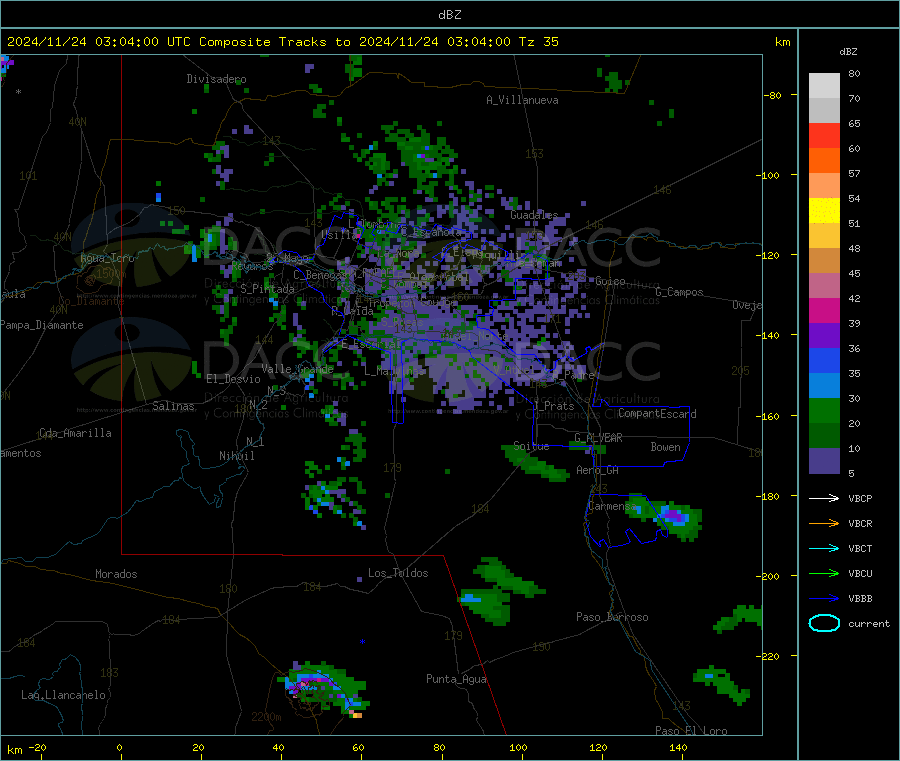Click the J_Prats map label
The image size is (900, 761).
[553, 406]
